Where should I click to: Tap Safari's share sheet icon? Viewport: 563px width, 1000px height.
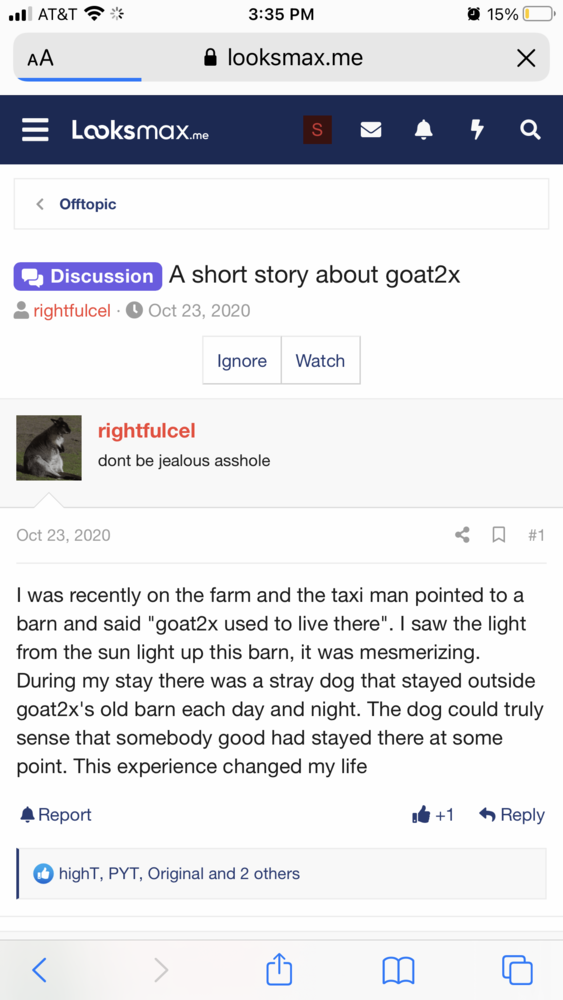click(x=279, y=969)
